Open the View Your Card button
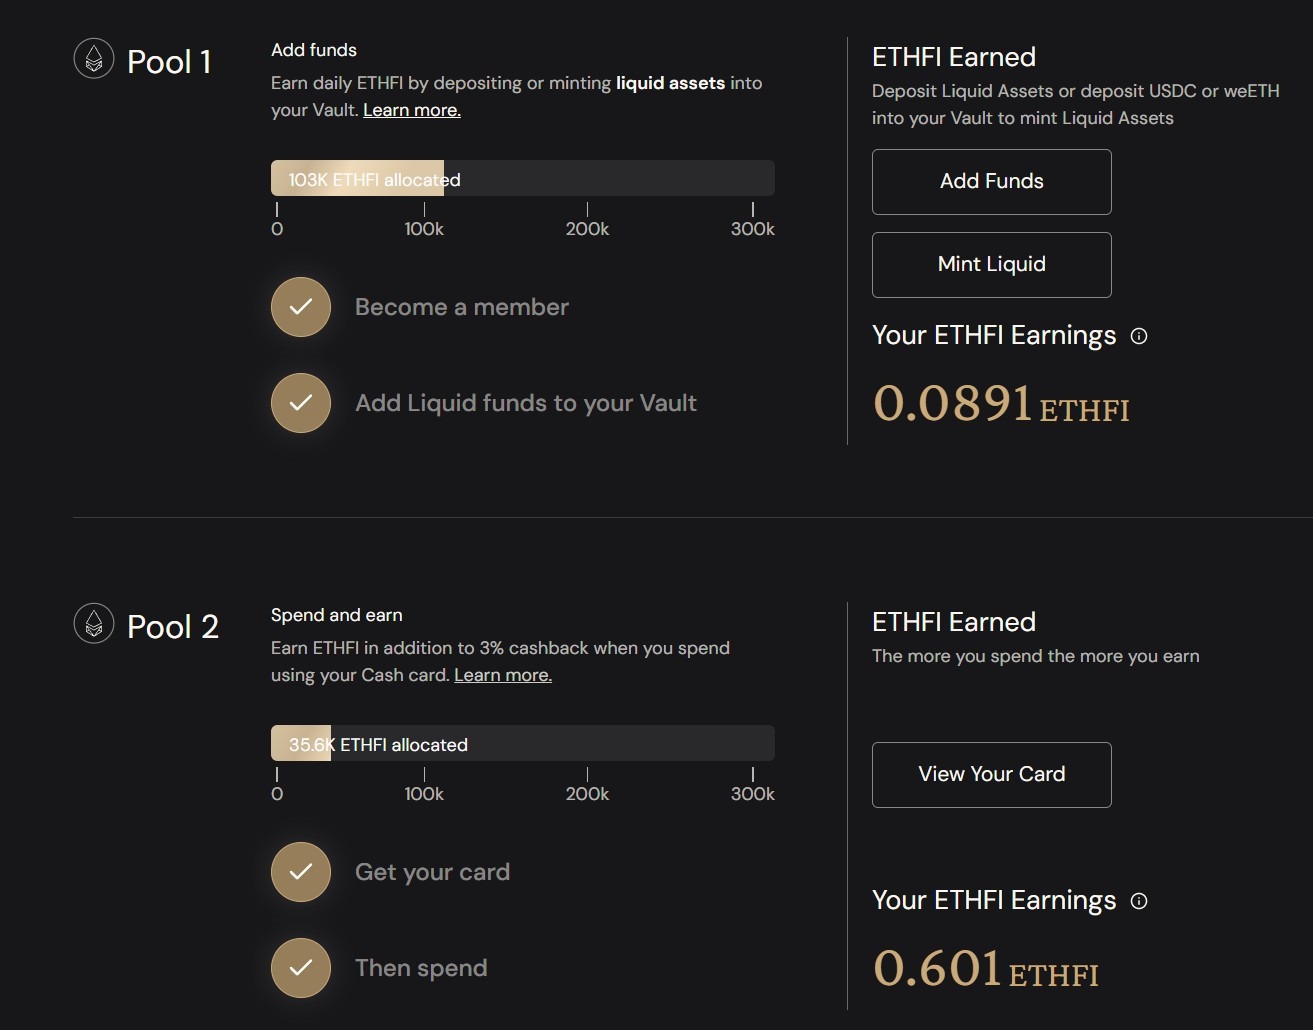Image resolution: width=1313 pixels, height=1030 pixels. click(x=992, y=775)
